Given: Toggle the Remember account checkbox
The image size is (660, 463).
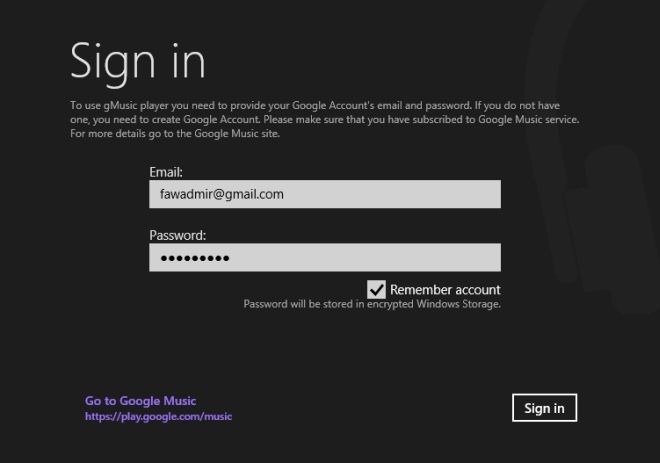Looking at the screenshot, I should point(377,290).
